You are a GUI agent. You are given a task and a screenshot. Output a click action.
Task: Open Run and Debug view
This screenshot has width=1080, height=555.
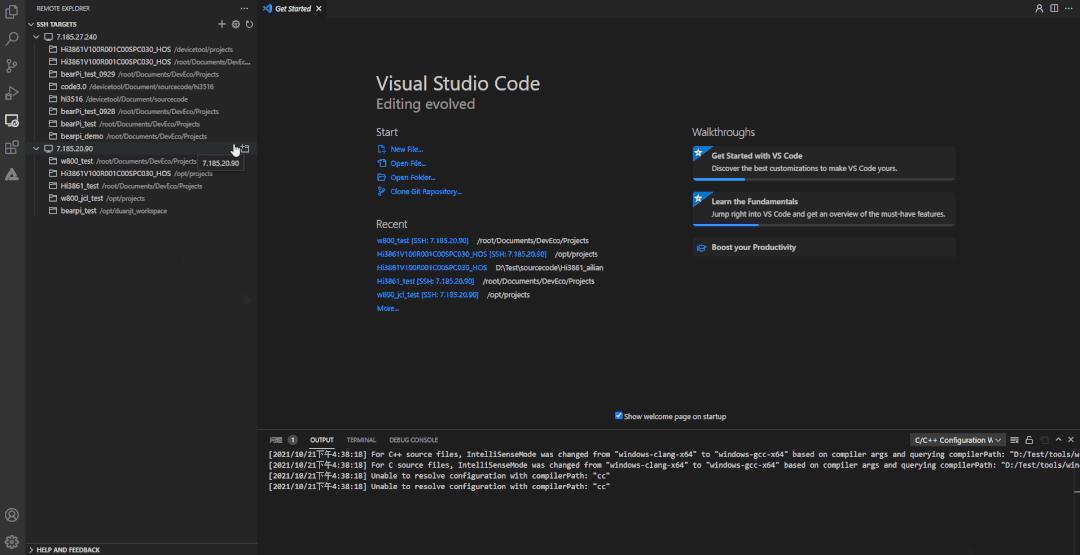pyautogui.click(x=12, y=93)
